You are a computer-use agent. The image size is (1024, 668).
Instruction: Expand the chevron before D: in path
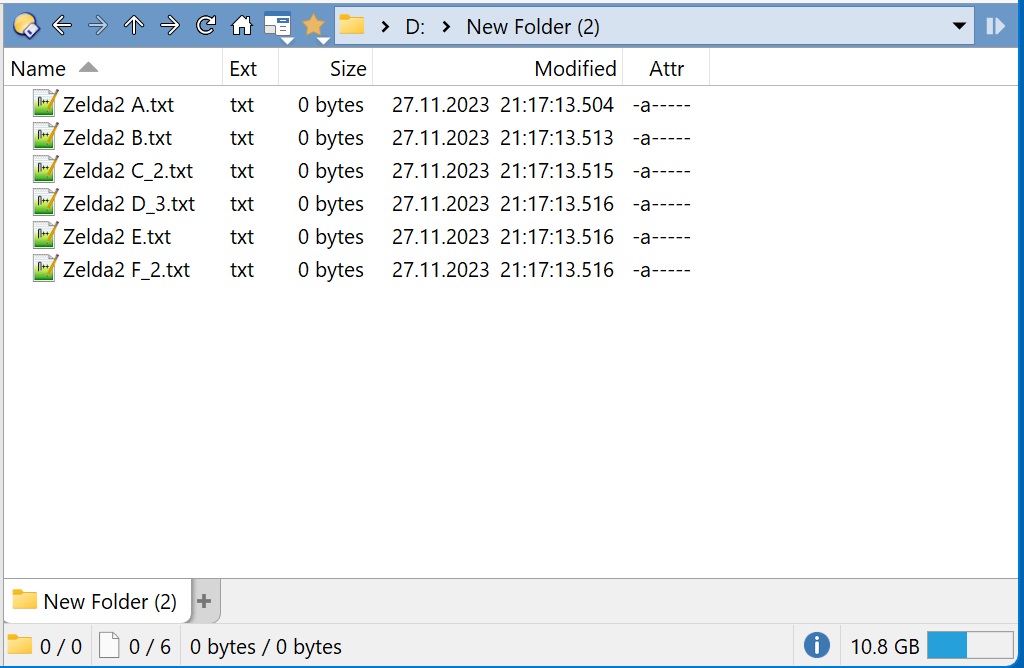[385, 27]
